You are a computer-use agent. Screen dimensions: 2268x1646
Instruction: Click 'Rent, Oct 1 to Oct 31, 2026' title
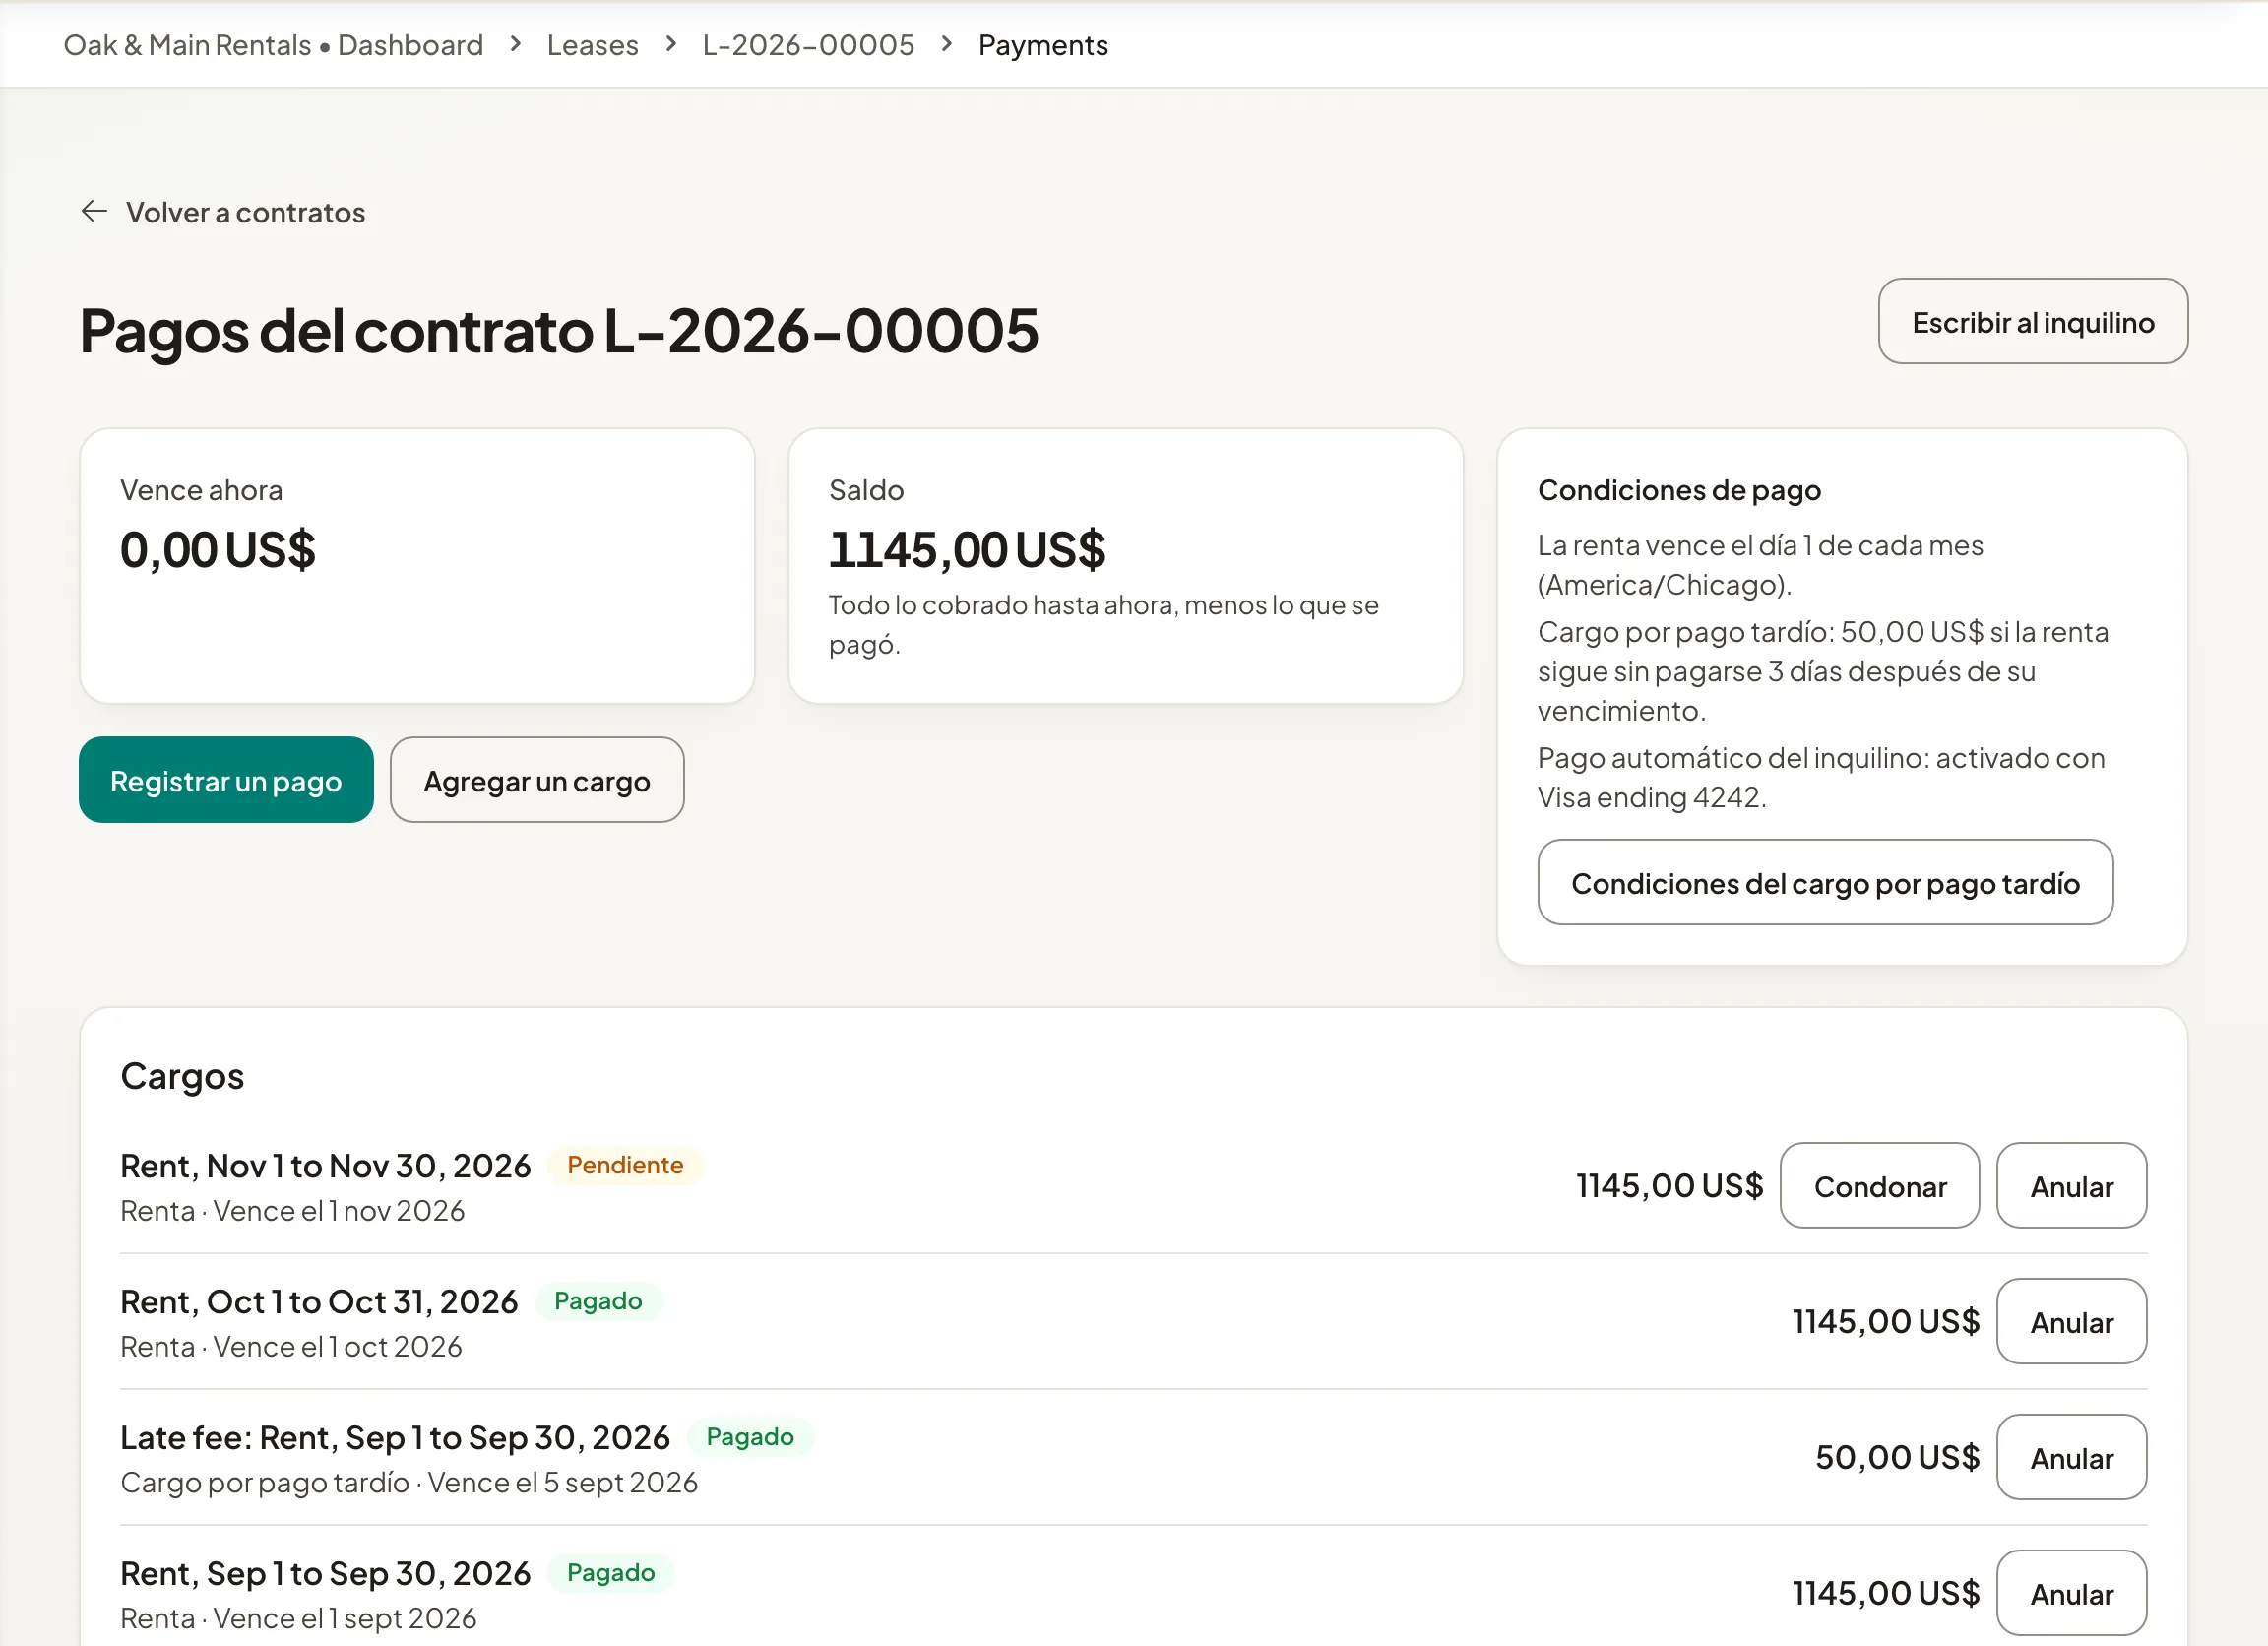pos(319,1302)
